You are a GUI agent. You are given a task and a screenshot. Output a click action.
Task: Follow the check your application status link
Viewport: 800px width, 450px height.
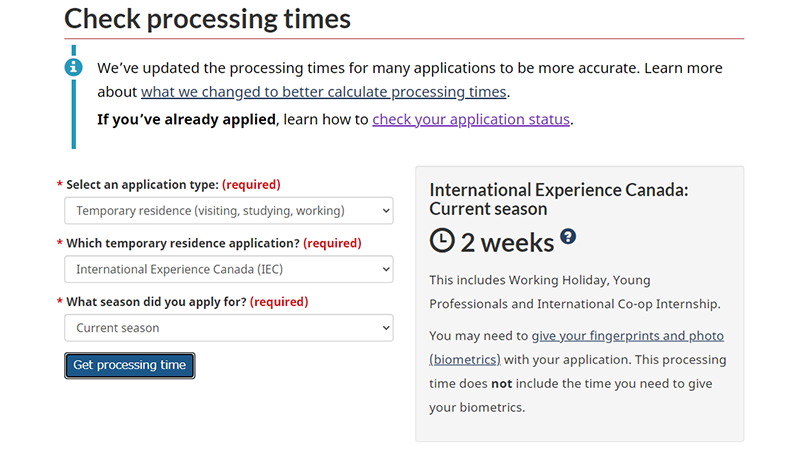(x=471, y=119)
